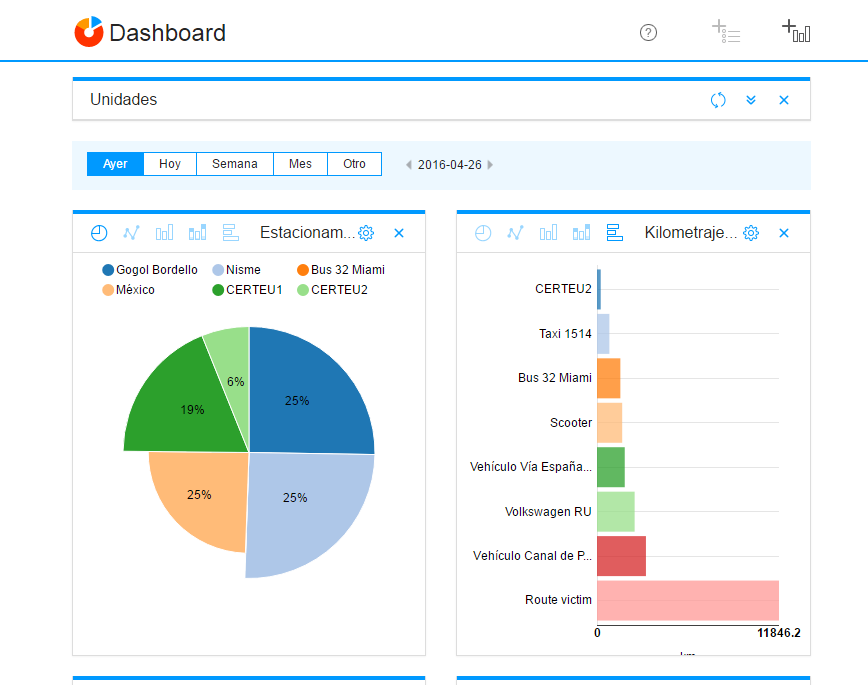Toggle Bus 32 Miami legend entry
Screen dimensions: 868x686
tap(340, 270)
